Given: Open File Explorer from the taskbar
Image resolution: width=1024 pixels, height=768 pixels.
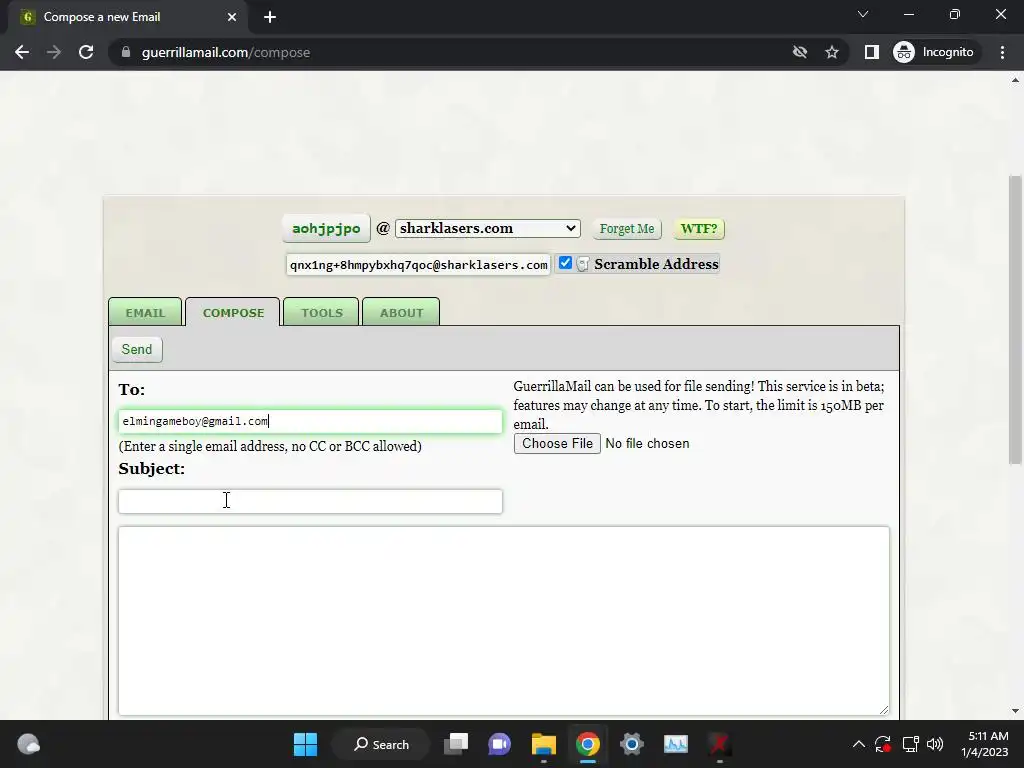Looking at the screenshot, I should coord(543,744).
